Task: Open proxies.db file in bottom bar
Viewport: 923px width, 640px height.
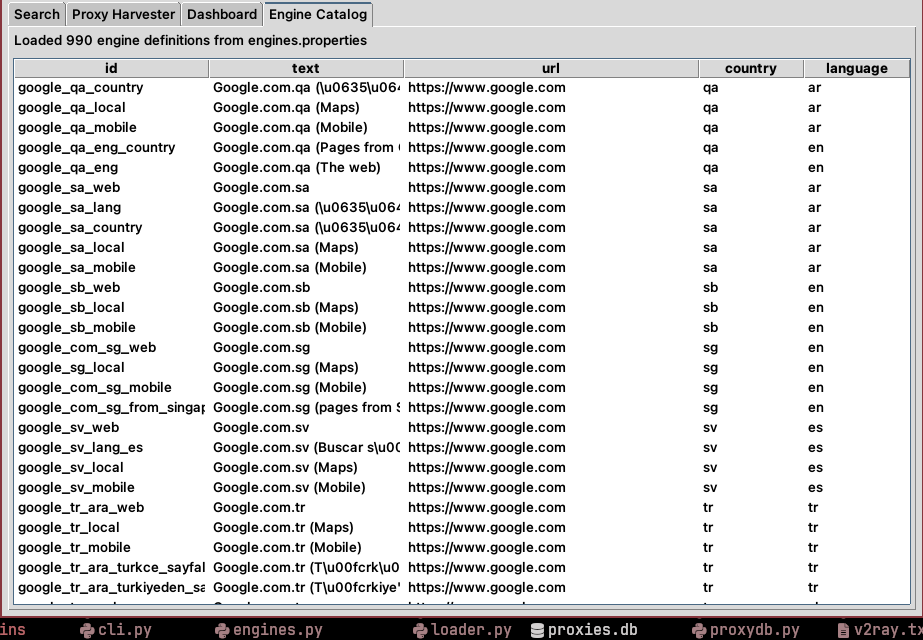Action: 592,630
